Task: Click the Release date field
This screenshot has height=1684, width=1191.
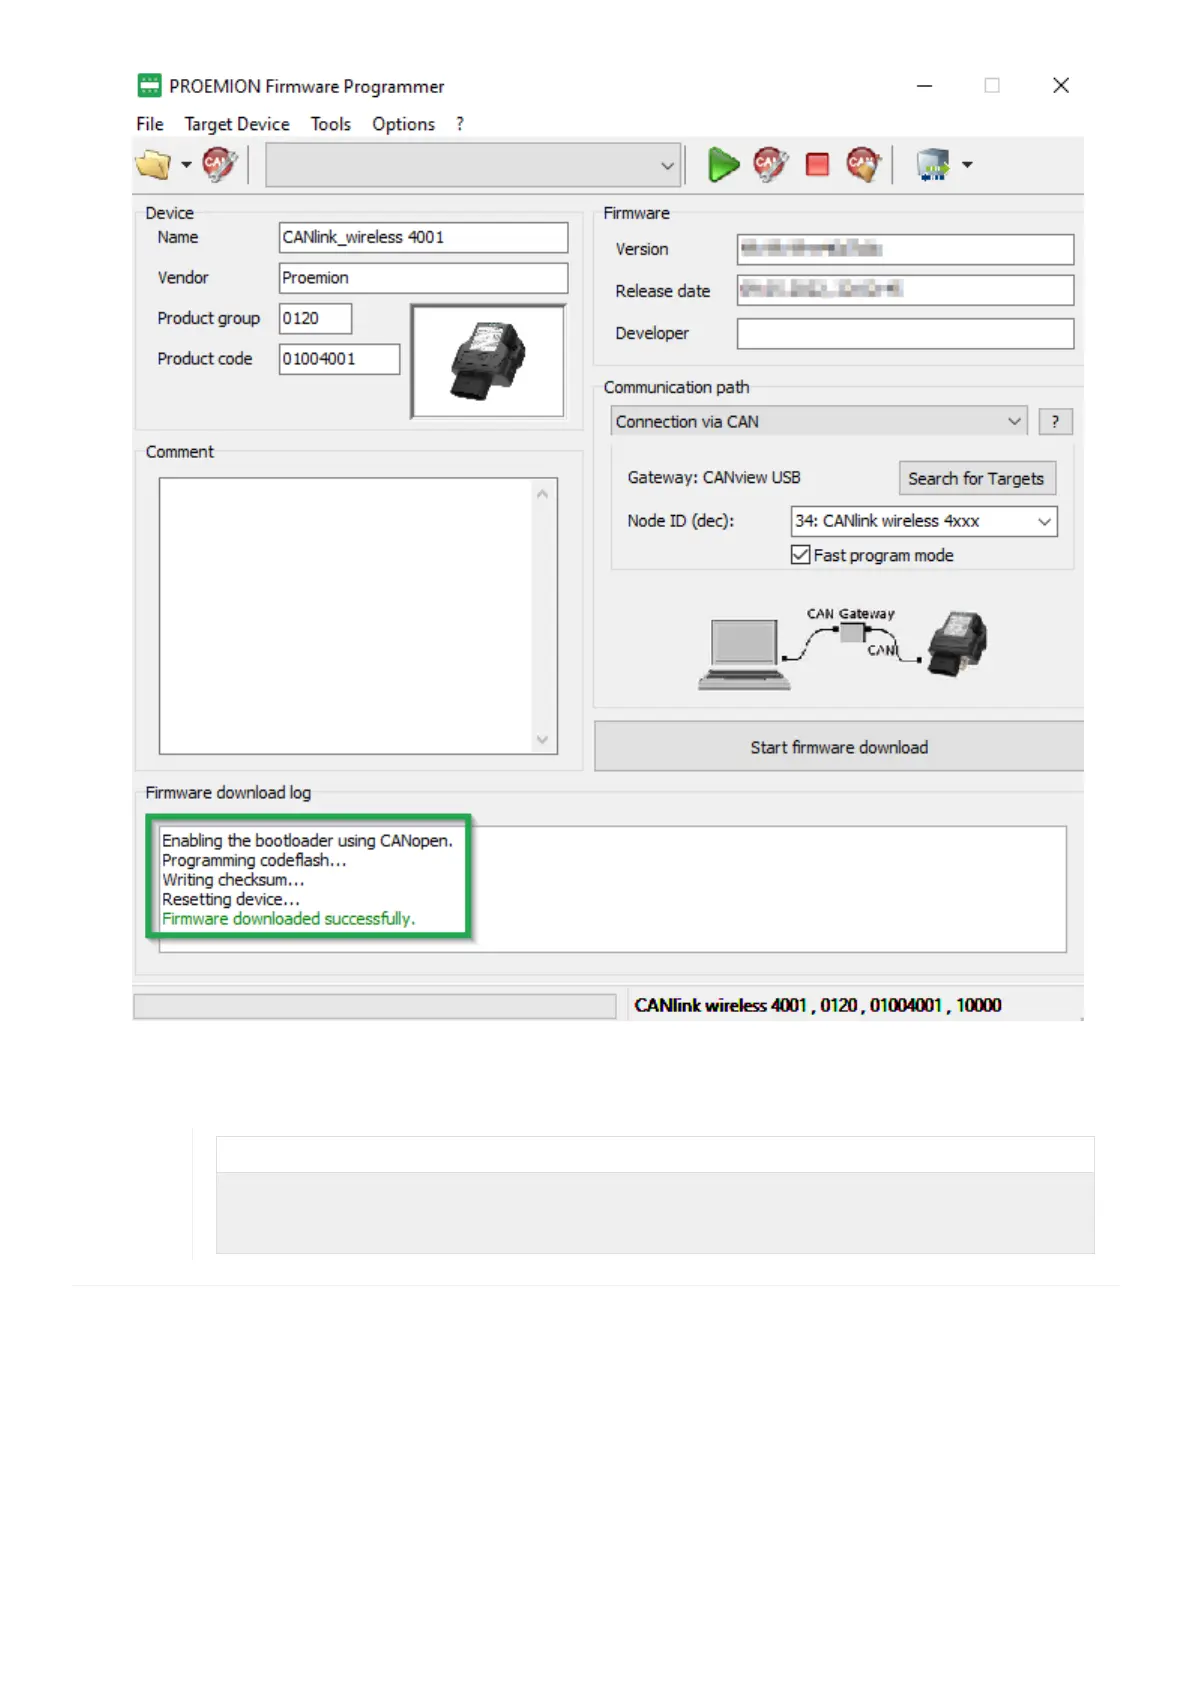Action: [905, 290]
